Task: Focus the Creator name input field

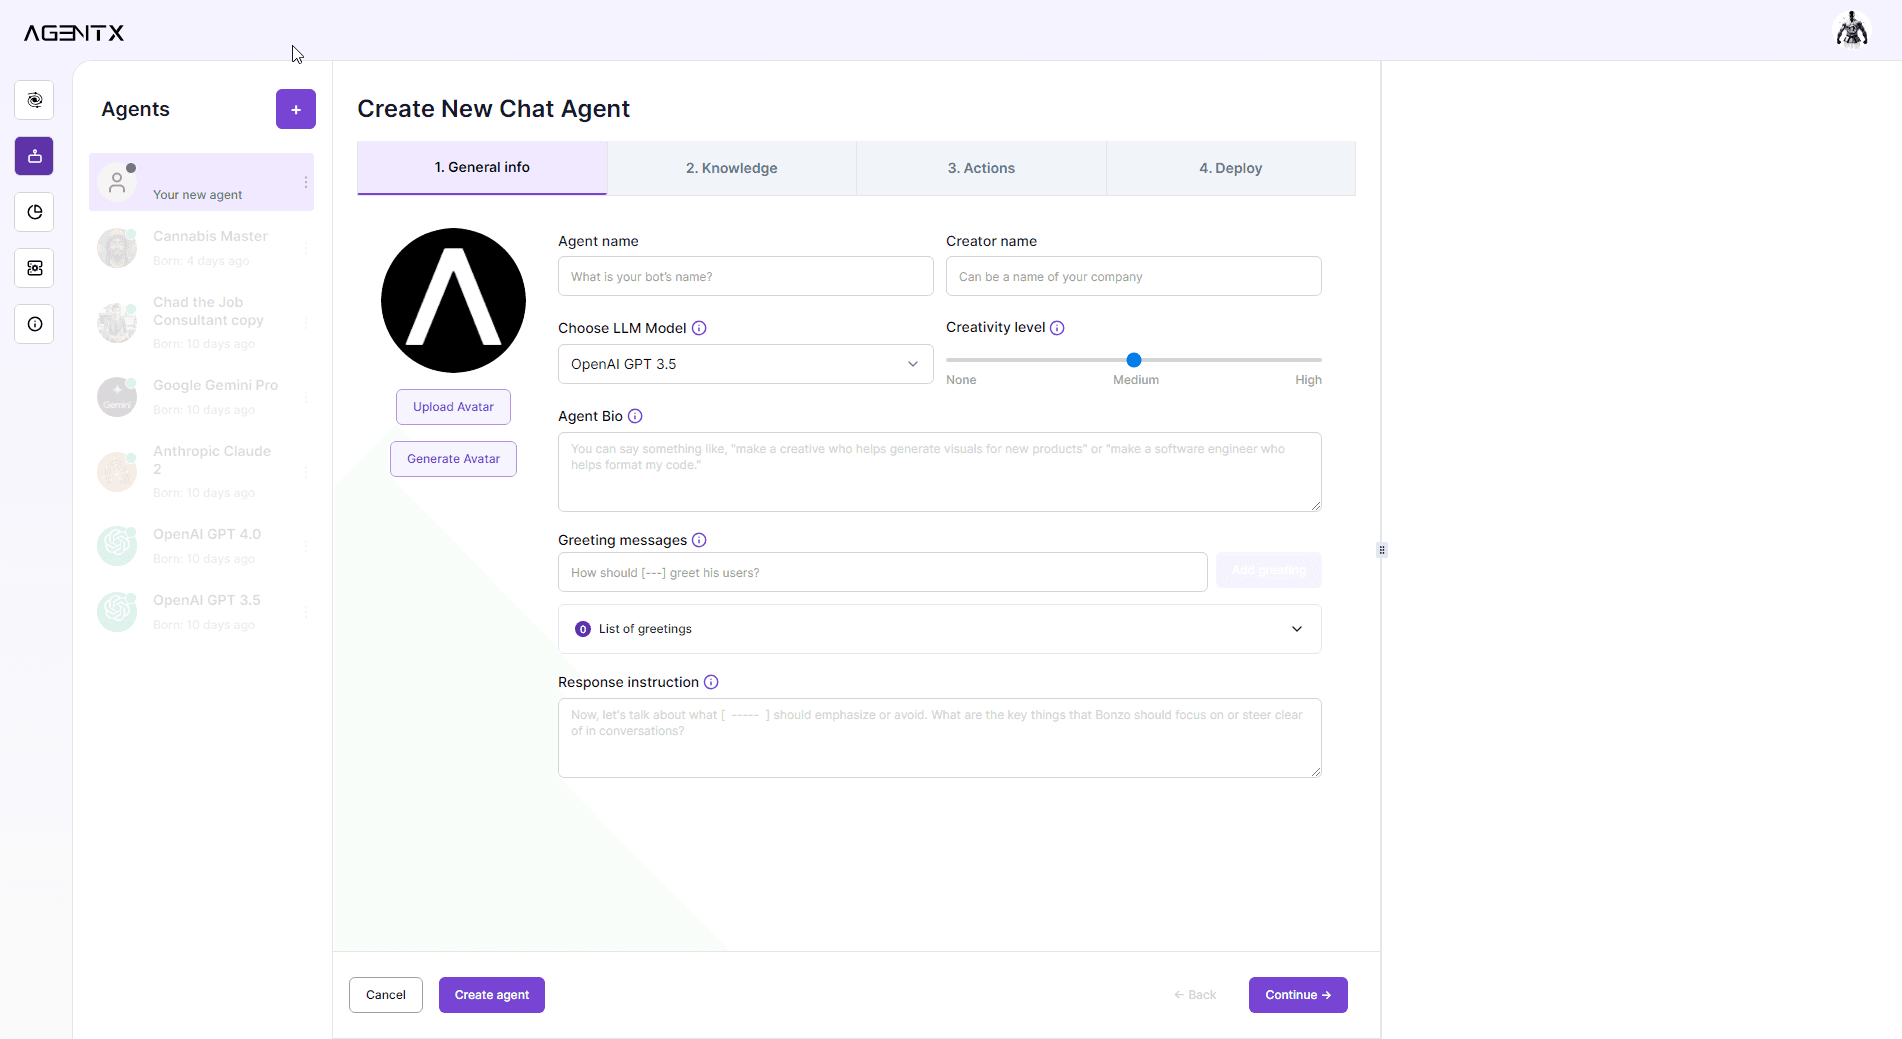Action: 1133,276
